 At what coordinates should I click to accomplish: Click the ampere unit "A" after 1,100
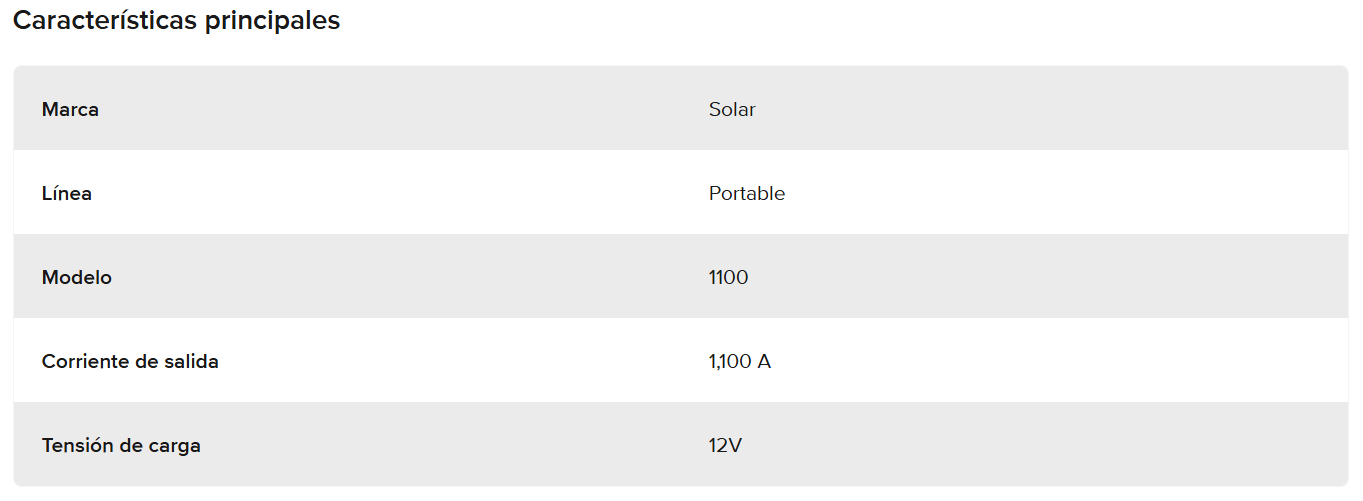pyautogui.click(x=764, y=361)
